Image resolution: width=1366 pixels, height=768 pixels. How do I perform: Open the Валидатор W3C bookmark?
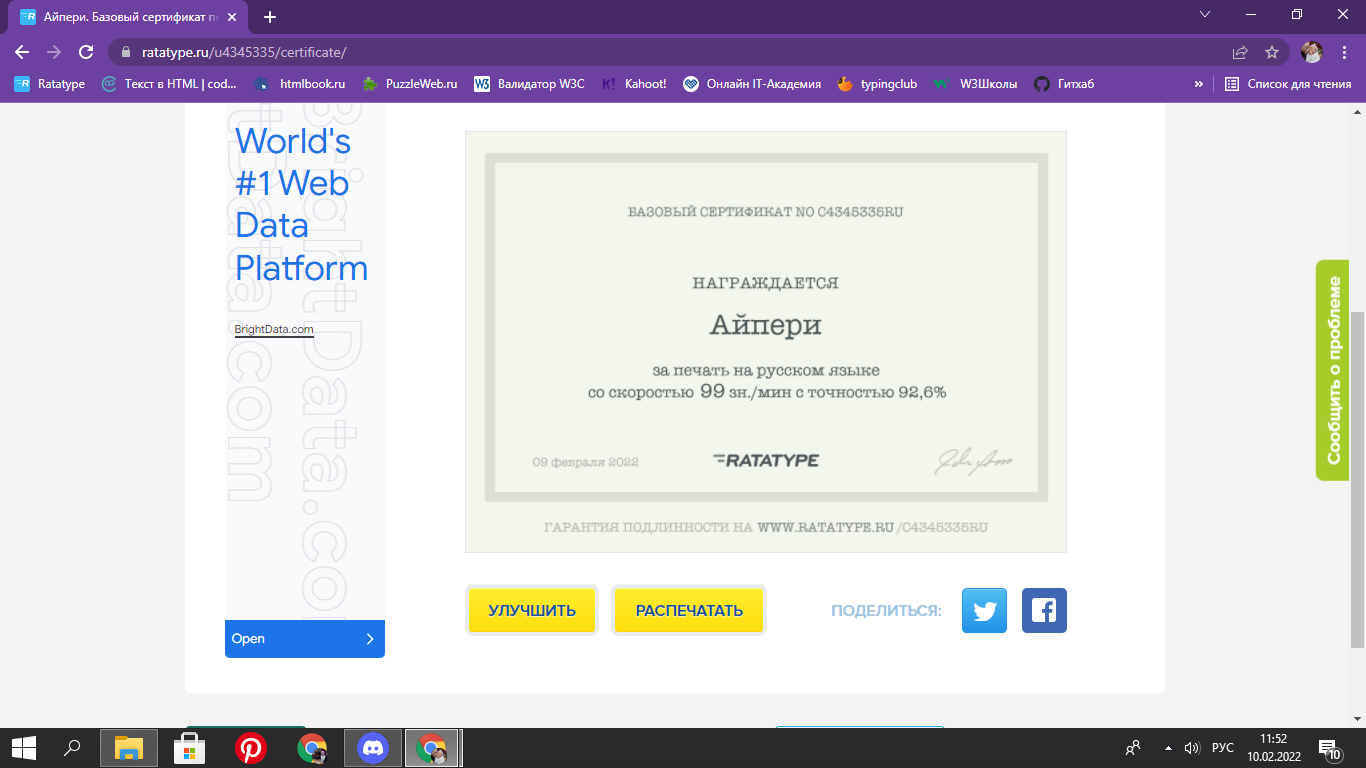click(529, 84)
